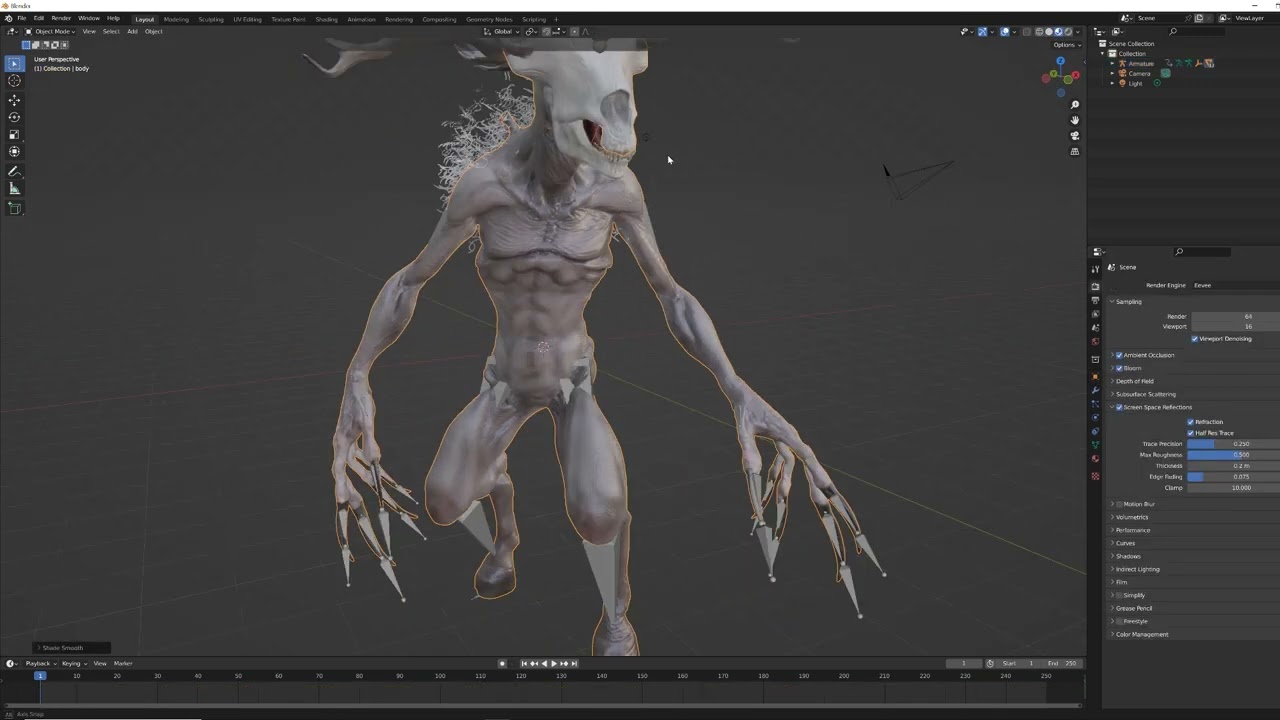The image size is (1280, 720).
Task: Open Global transform orientation dropdown
Action: click(x=502, y=31)
